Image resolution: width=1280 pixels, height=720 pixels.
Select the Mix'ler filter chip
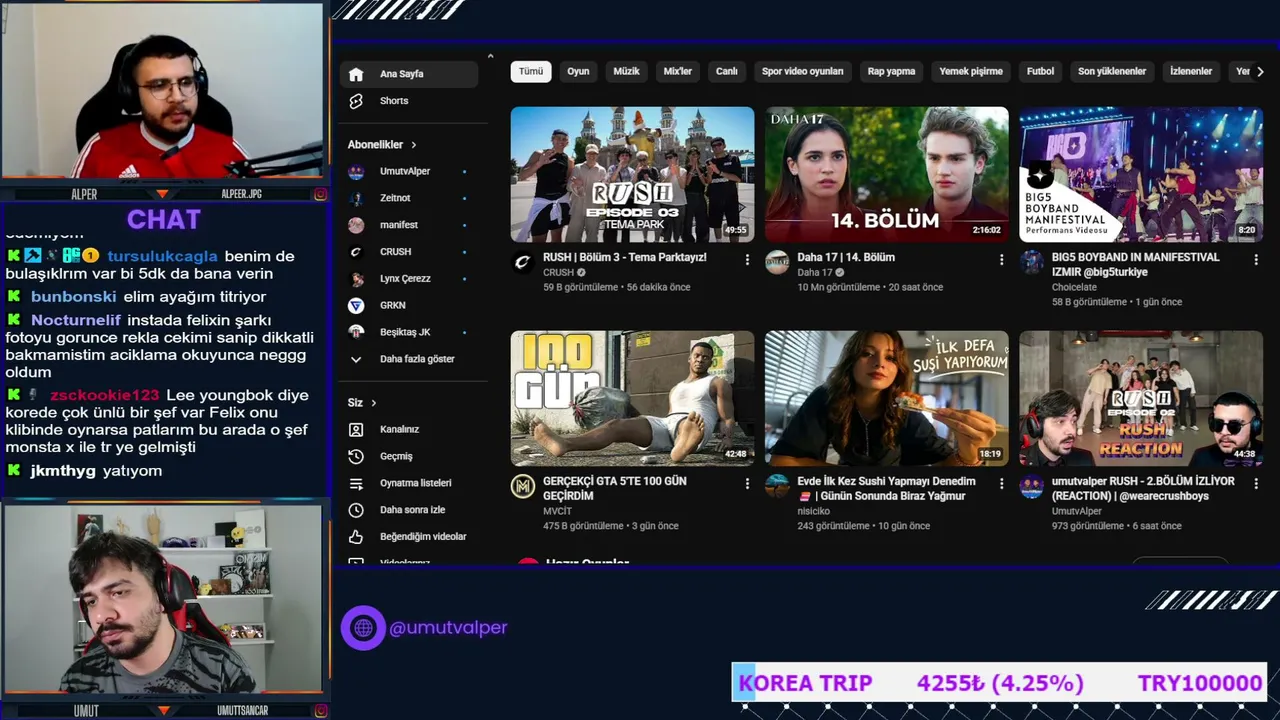click(678, 72)
